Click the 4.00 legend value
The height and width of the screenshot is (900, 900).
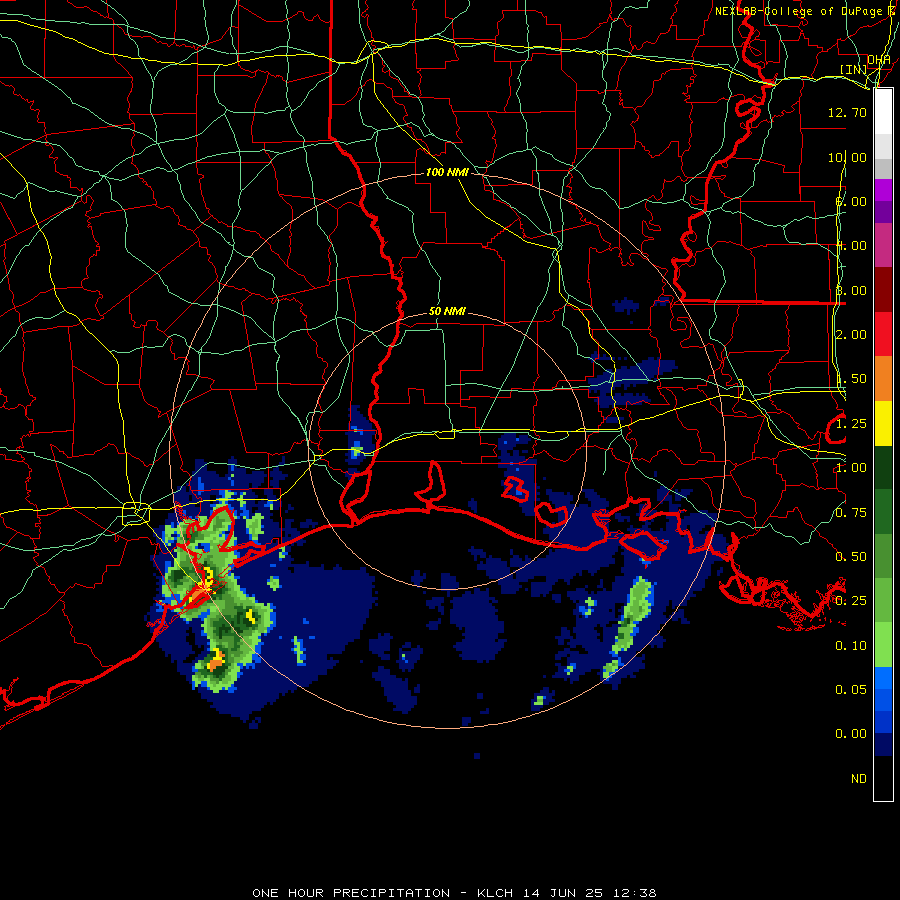pos(851,246)
